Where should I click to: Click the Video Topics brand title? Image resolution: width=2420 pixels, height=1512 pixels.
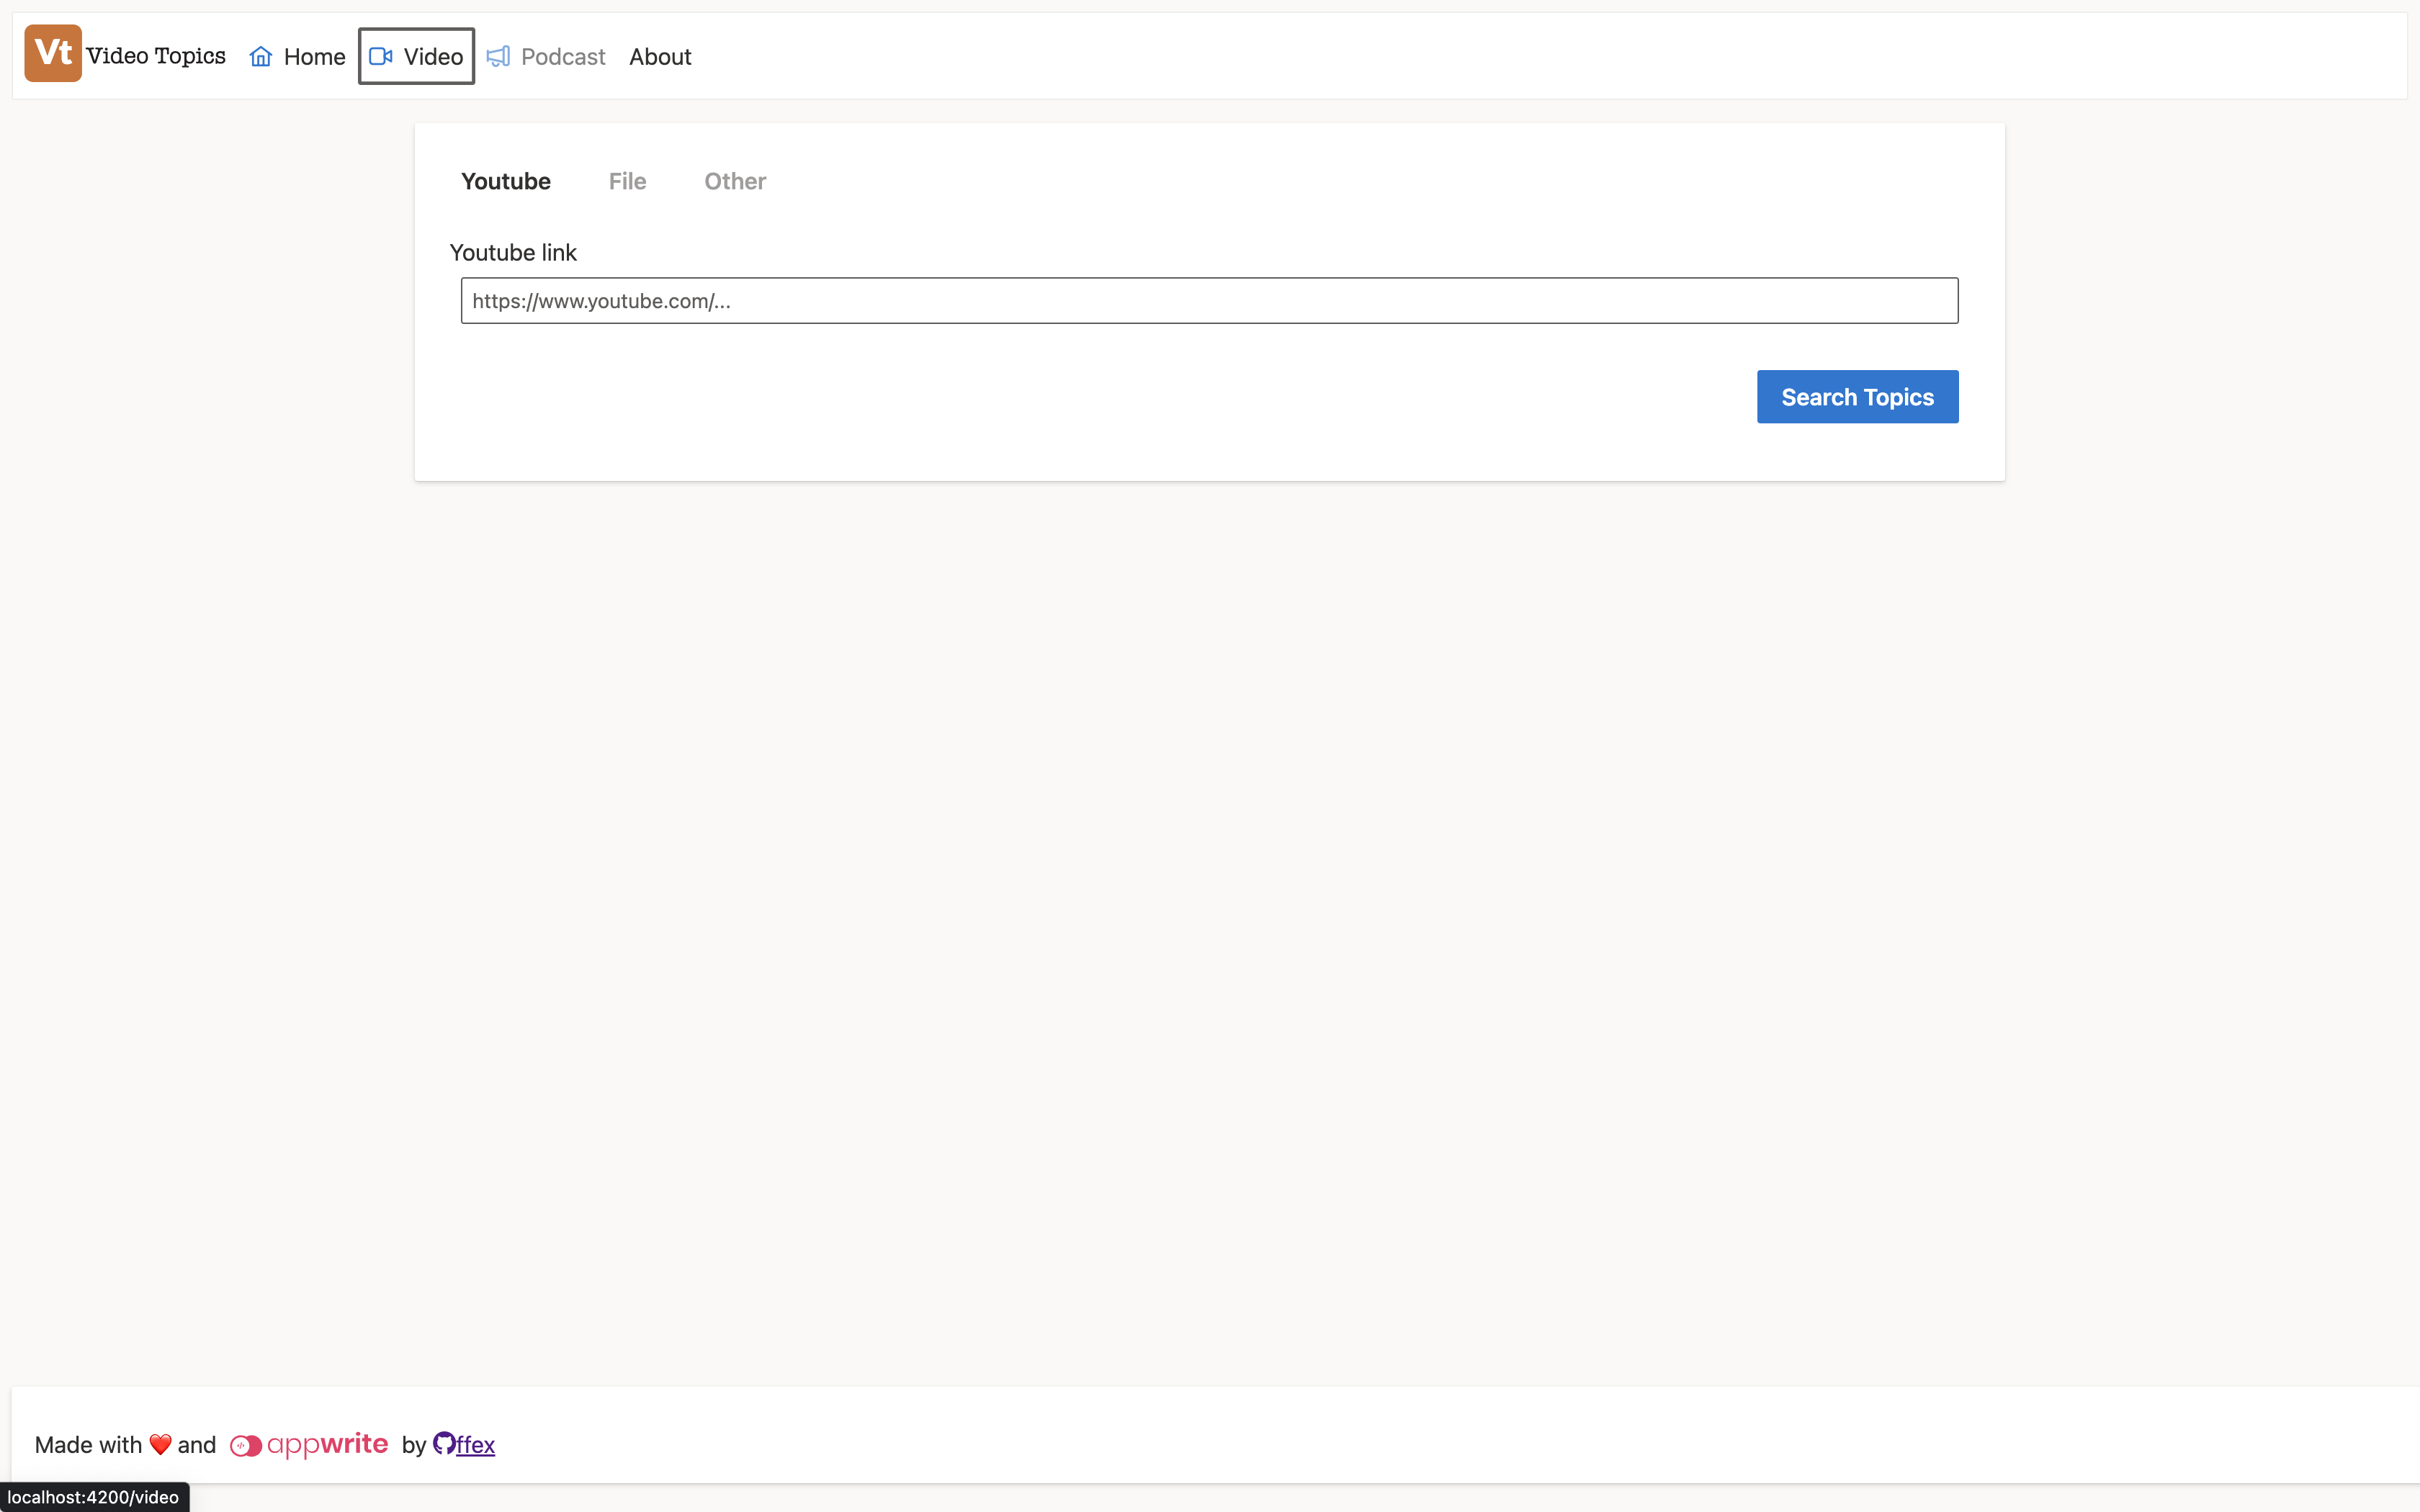[156, 56]
